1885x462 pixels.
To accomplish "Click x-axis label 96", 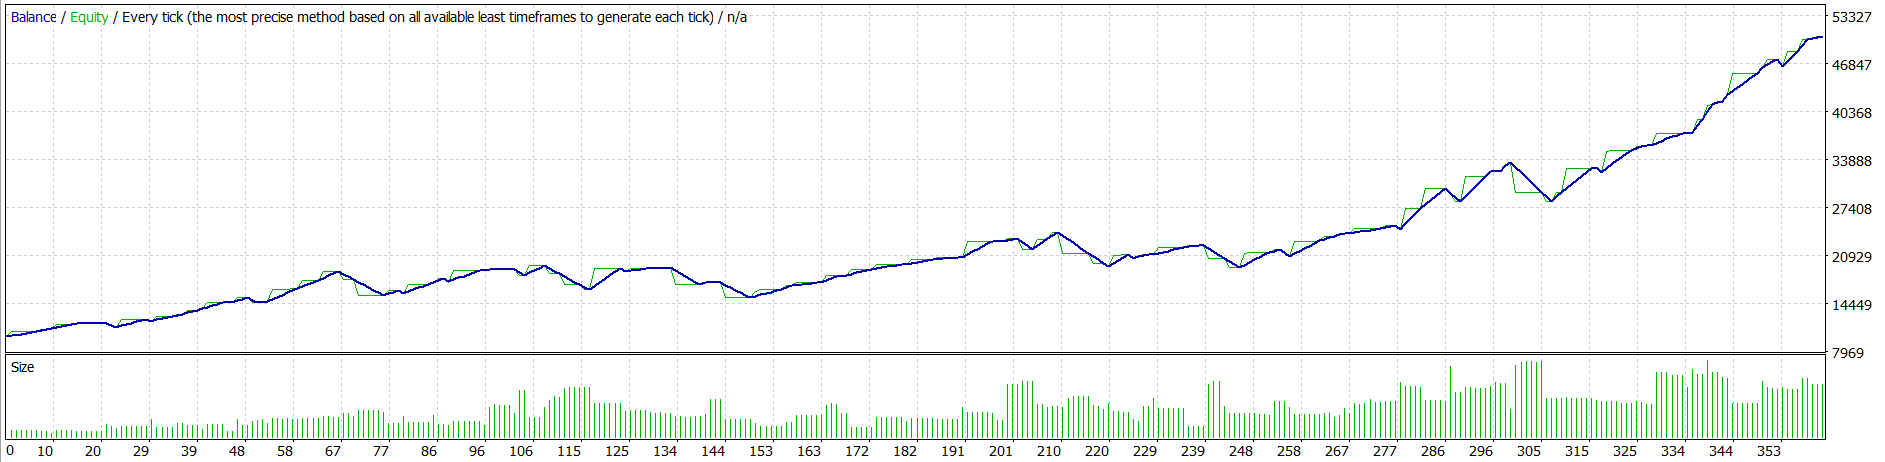I will click(x=477, y=451).
